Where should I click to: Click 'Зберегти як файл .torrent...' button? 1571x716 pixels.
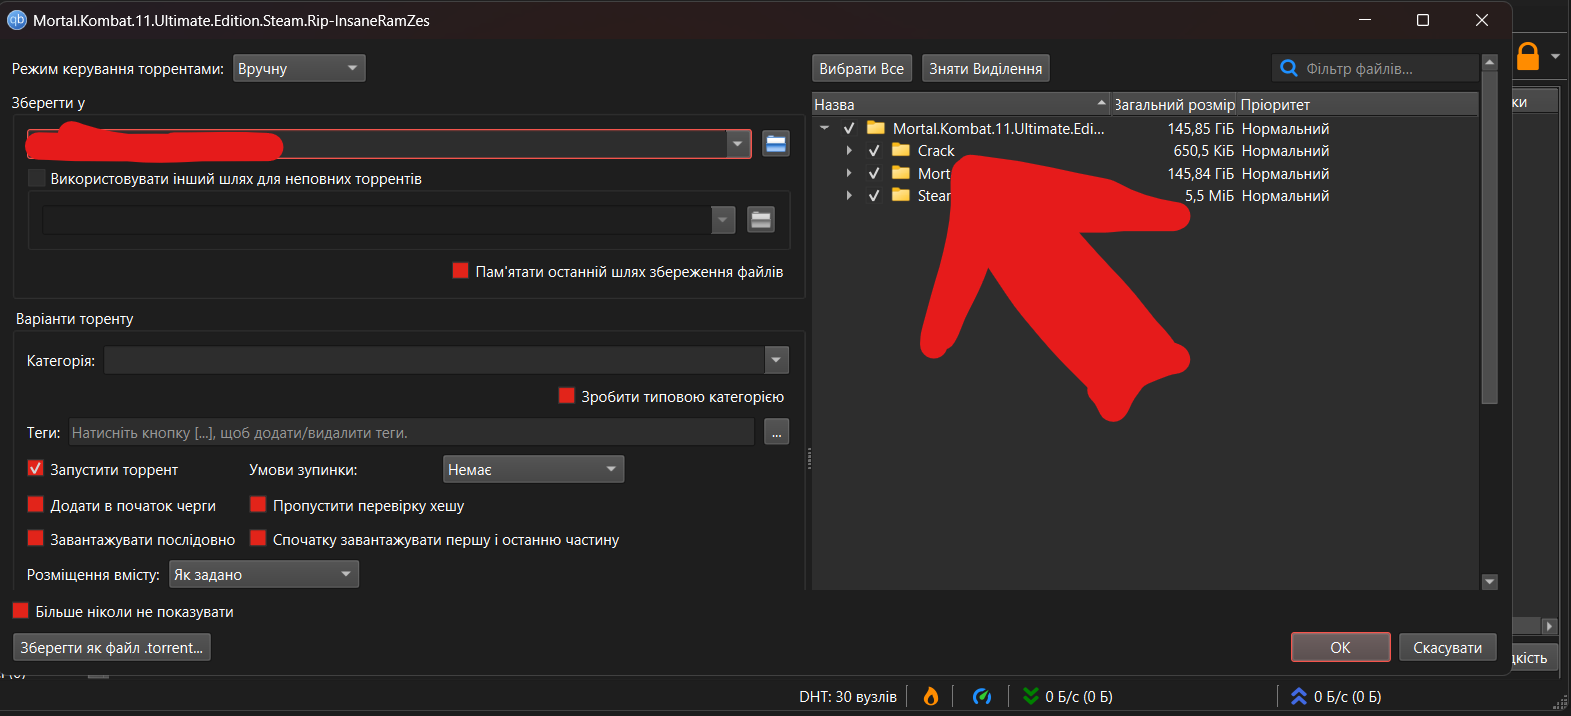point(112,647)
